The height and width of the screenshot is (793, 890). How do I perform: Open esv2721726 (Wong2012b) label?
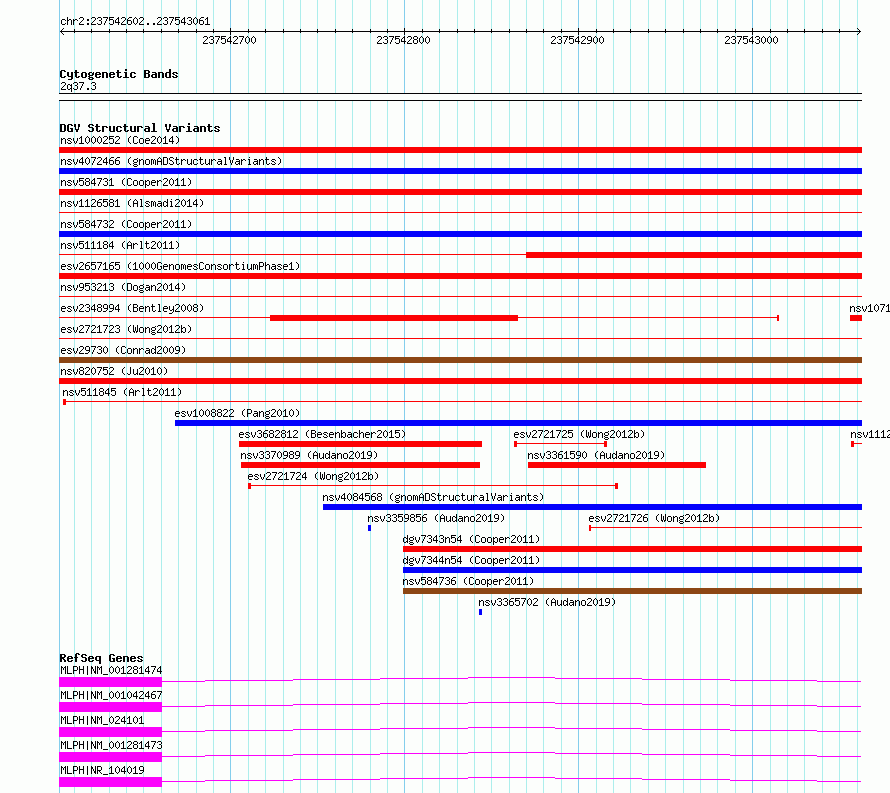click(654, 518)
